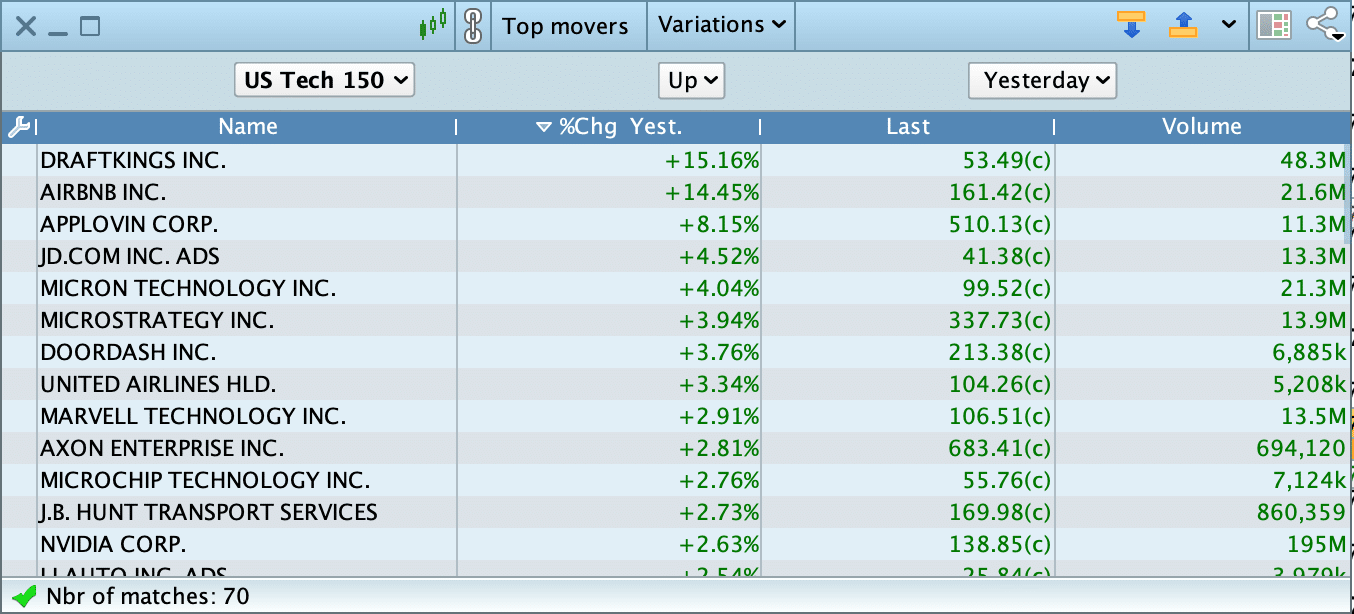Open the candlestick chart icon
Viewport: 1354px width, 614px height.
click(433, 25)
